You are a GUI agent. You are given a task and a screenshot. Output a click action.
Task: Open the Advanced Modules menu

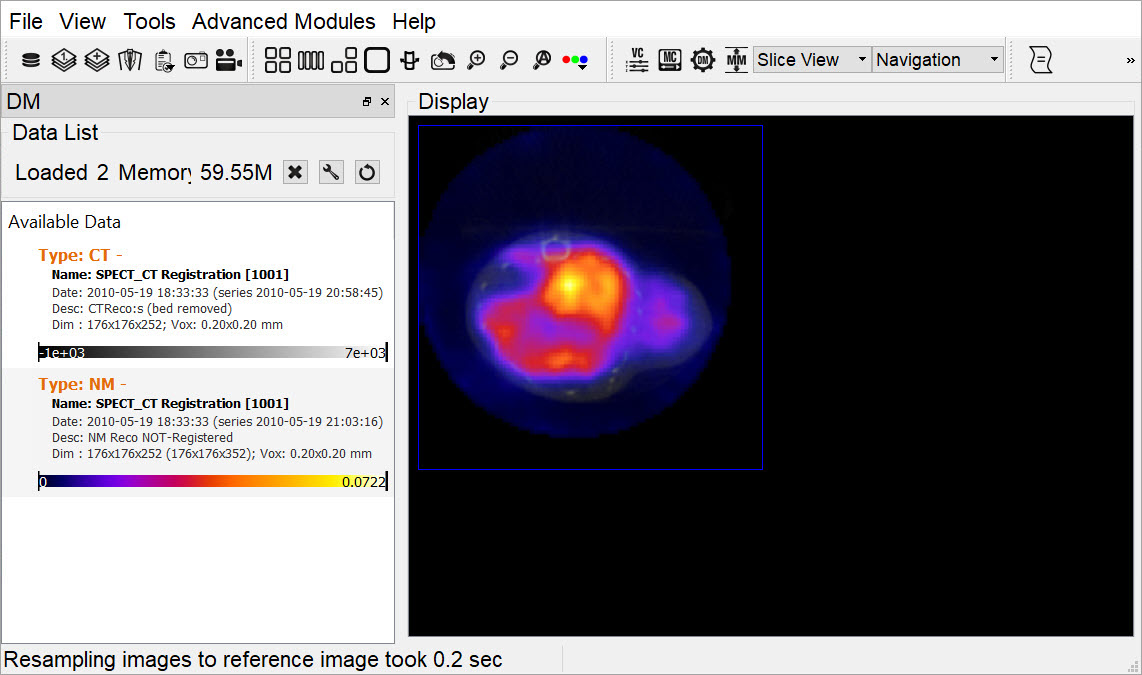[283, 21]
